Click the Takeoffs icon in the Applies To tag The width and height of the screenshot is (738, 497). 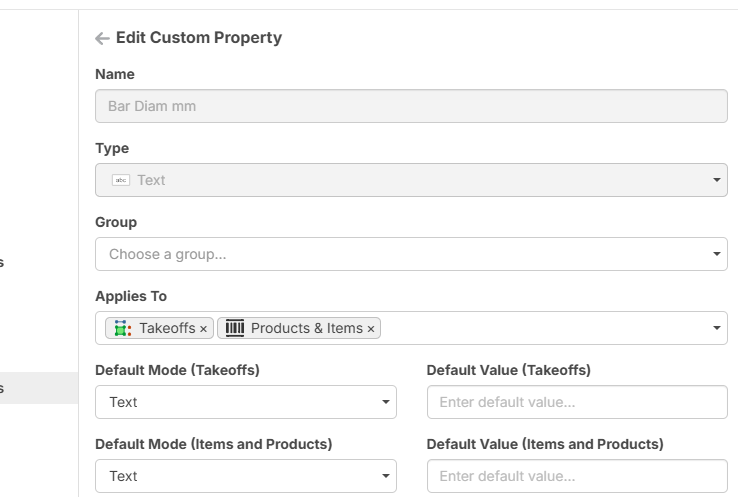click(122, 328)
